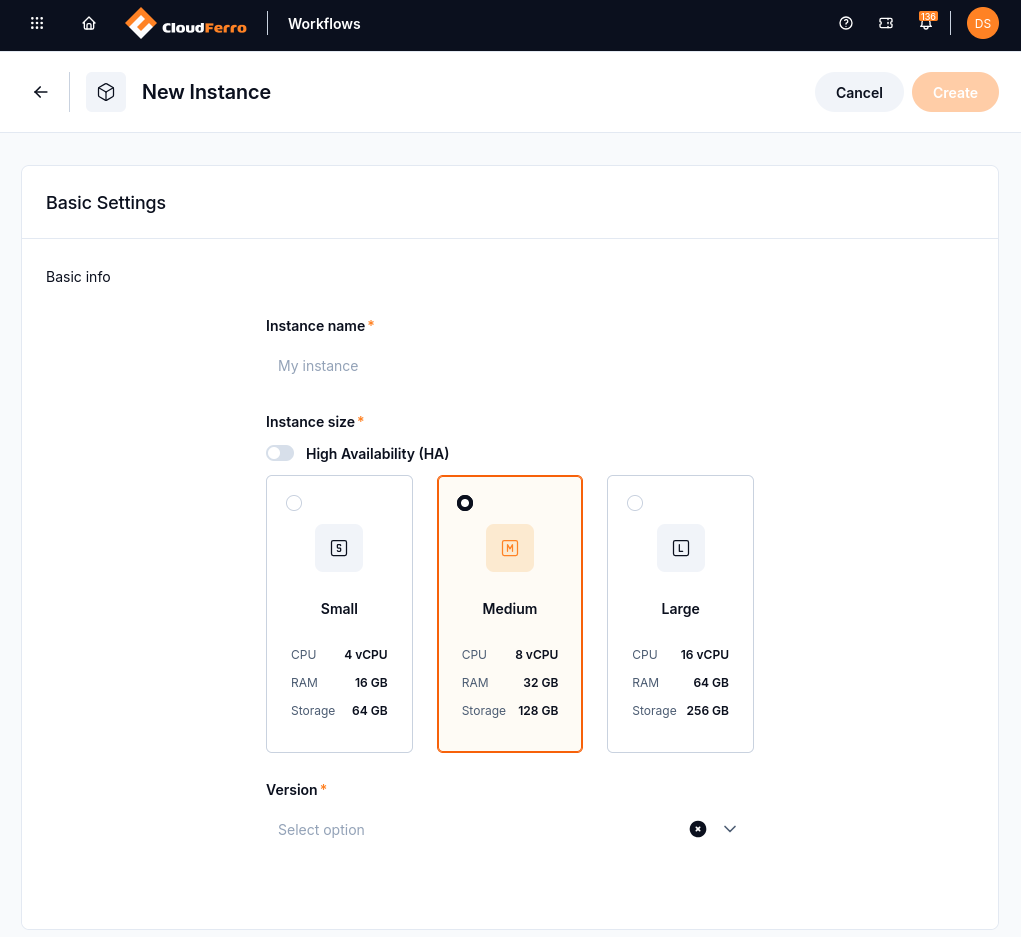Click the 128 GB storage value

click(538, 710)
